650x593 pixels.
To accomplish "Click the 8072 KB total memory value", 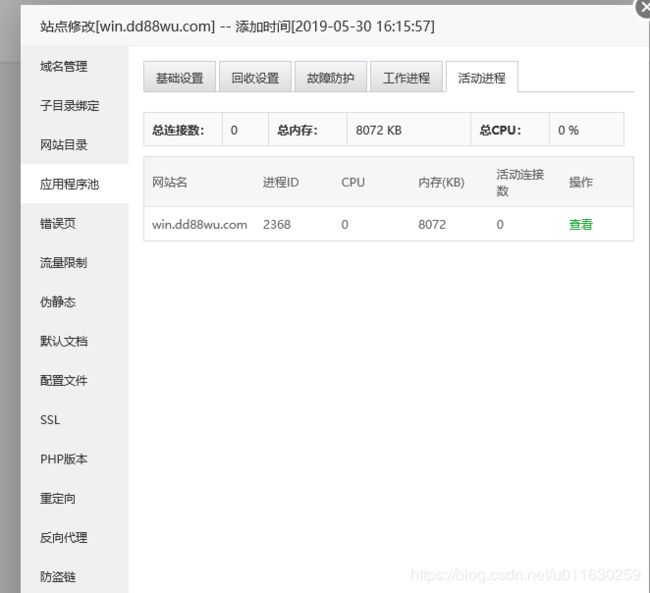I will pos(378,130).
